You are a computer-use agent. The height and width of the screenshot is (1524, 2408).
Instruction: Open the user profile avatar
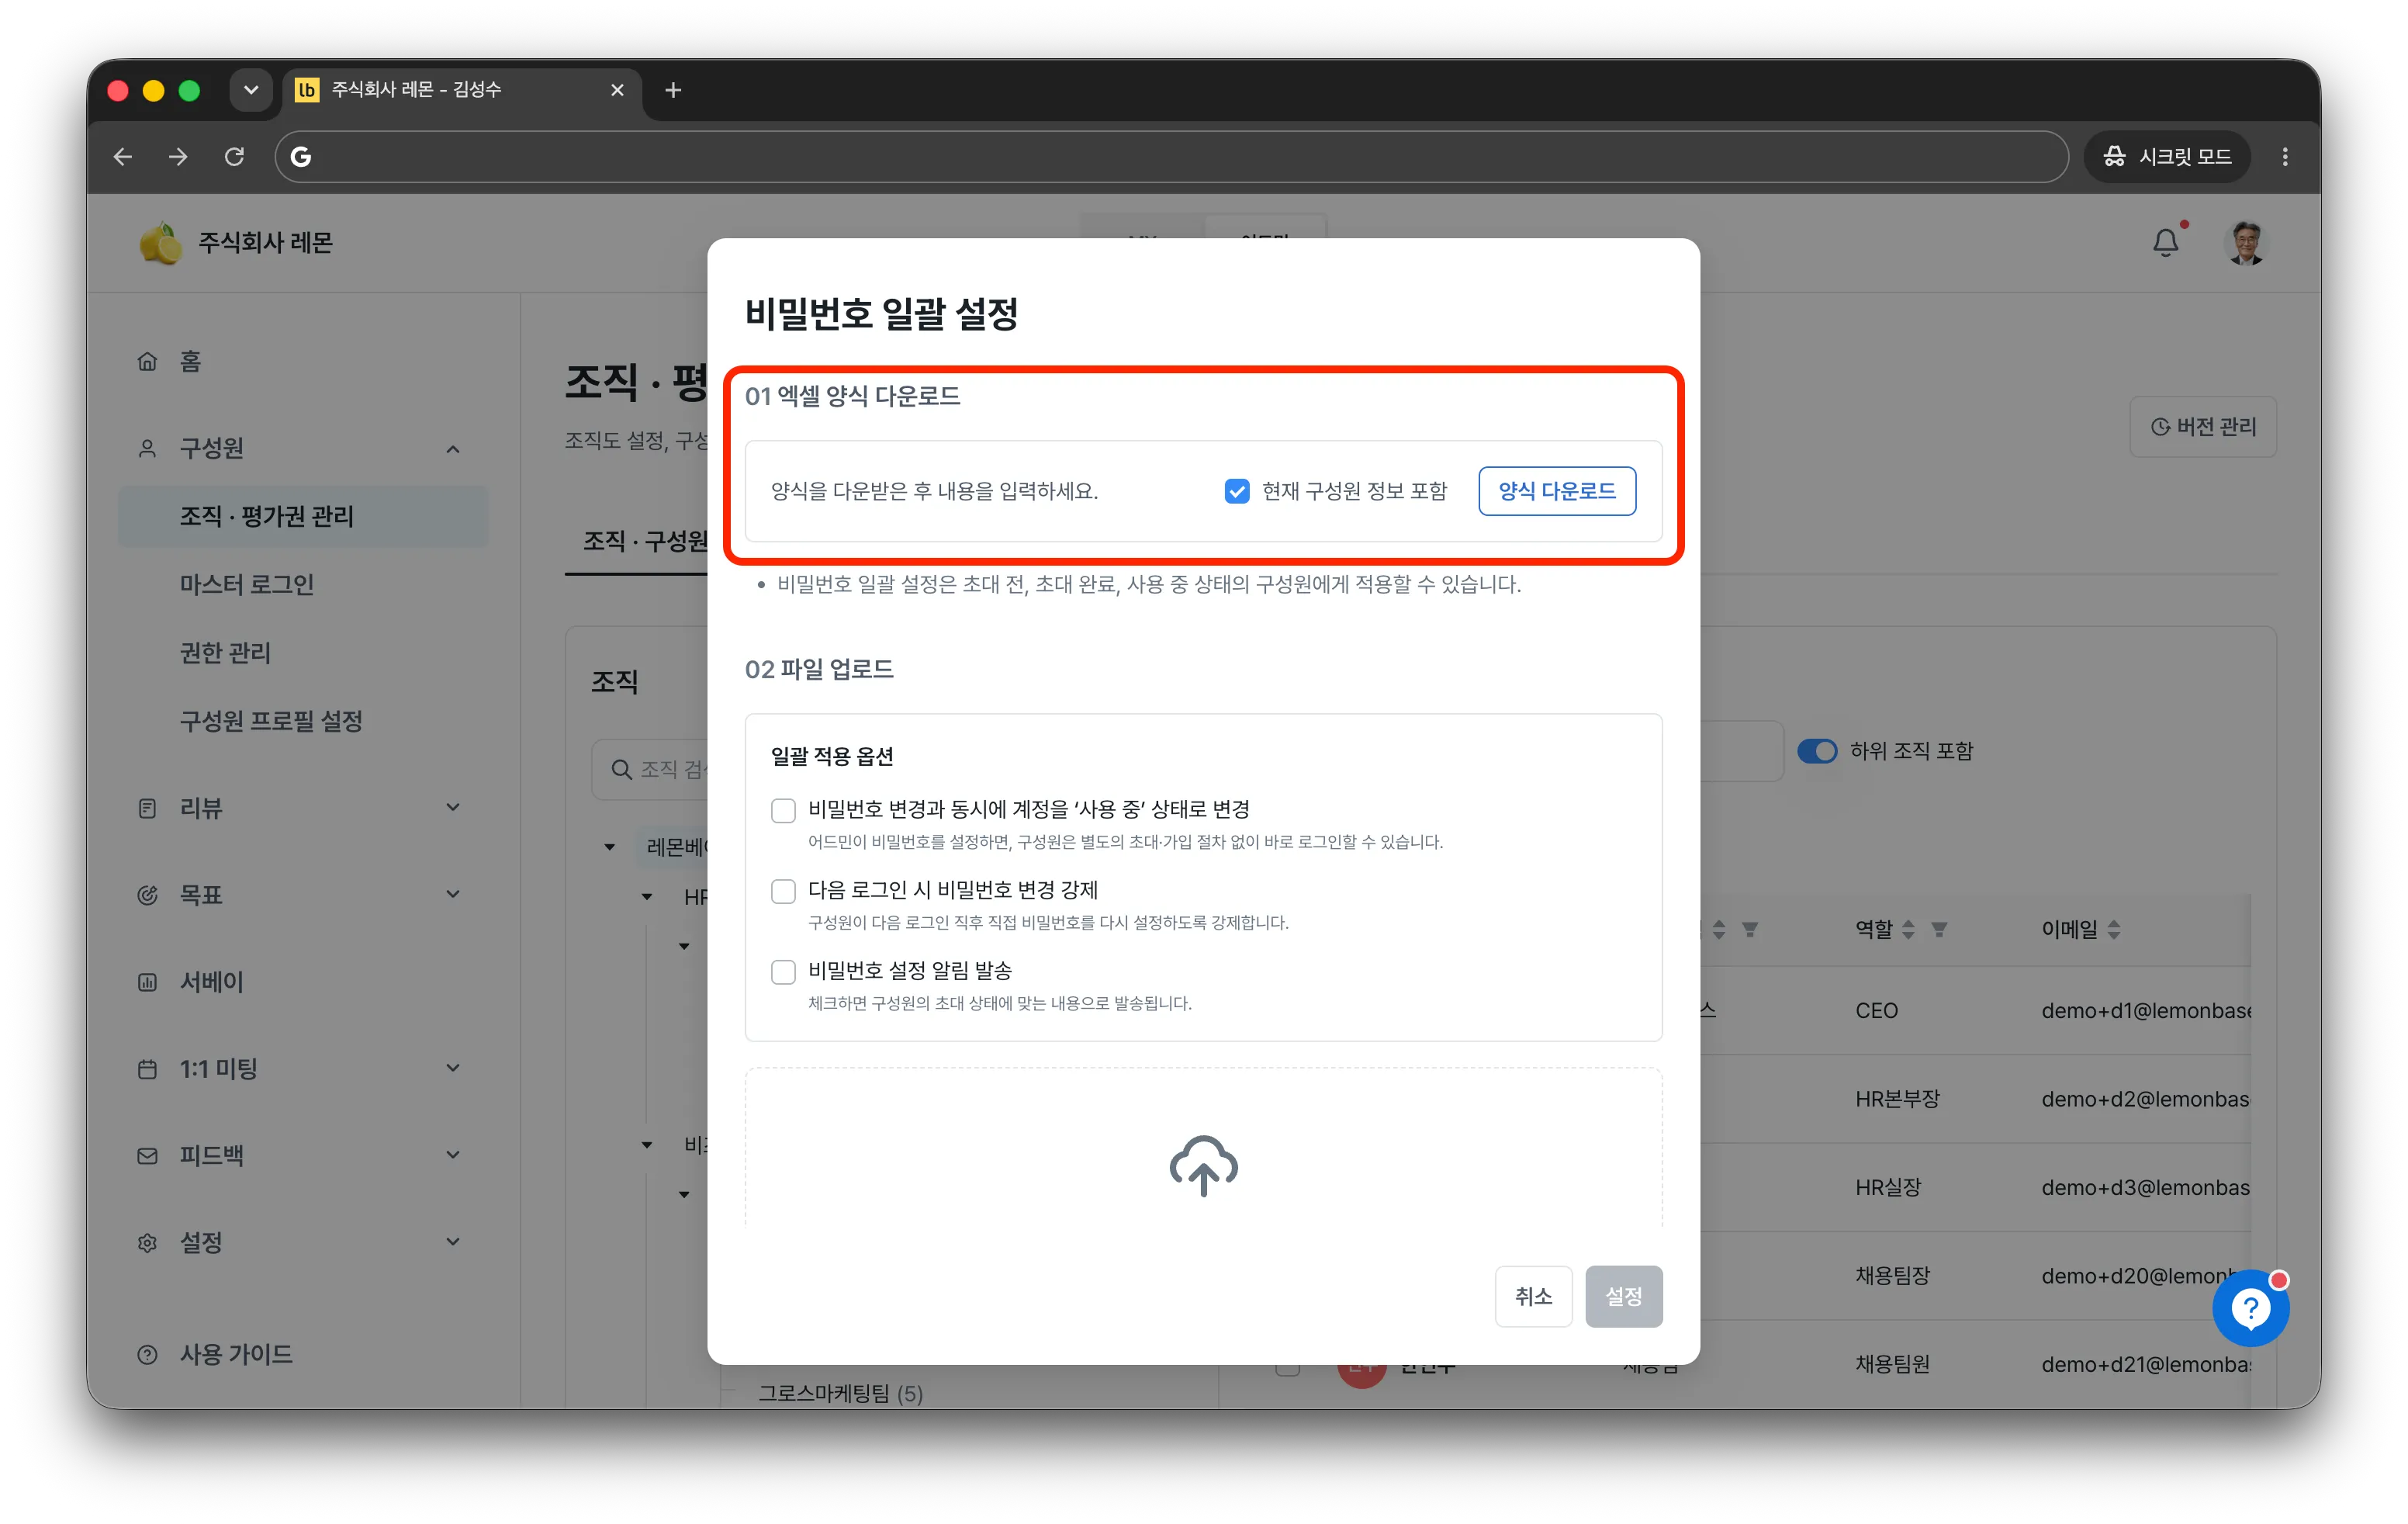[x=2247, y=242]
